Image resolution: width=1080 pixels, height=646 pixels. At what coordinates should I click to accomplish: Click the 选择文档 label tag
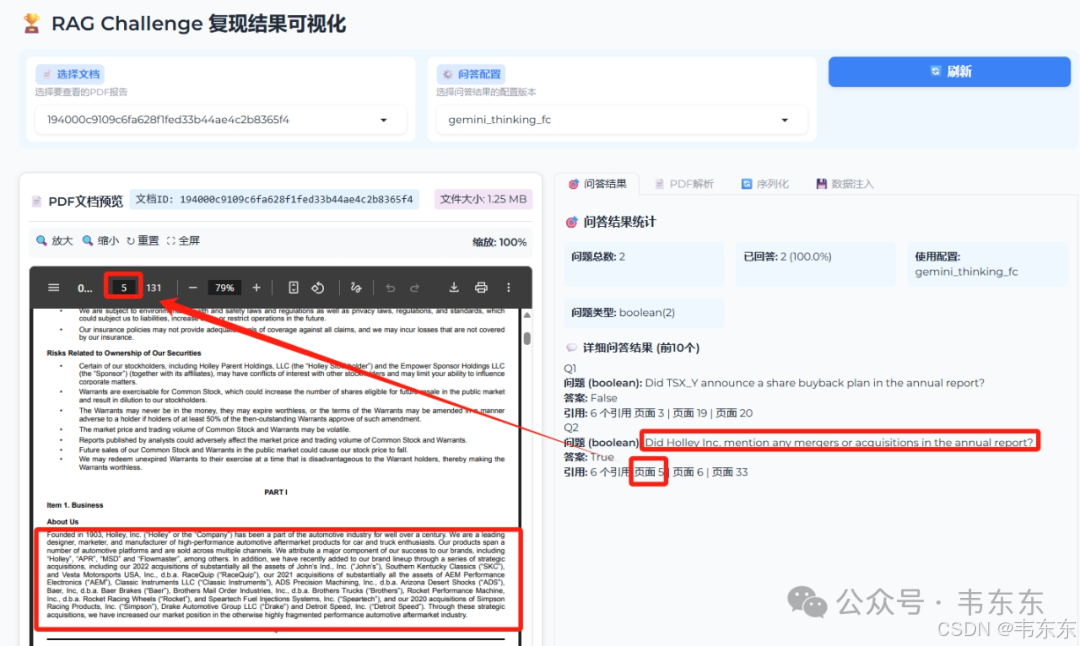pos(70,74)
